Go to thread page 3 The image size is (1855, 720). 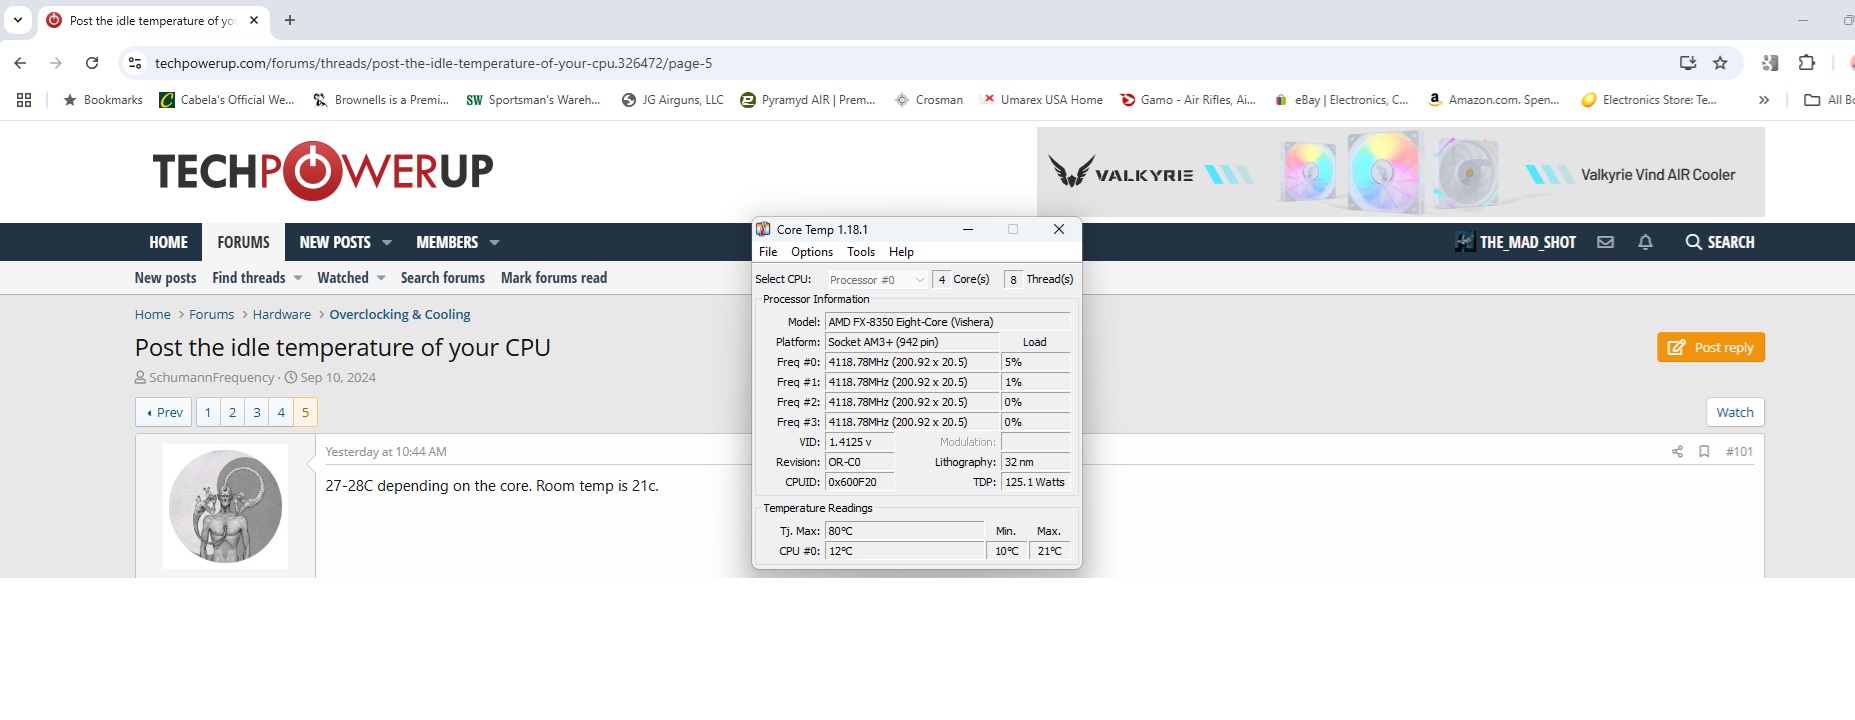pyautogui.click(x=257, y=412)
